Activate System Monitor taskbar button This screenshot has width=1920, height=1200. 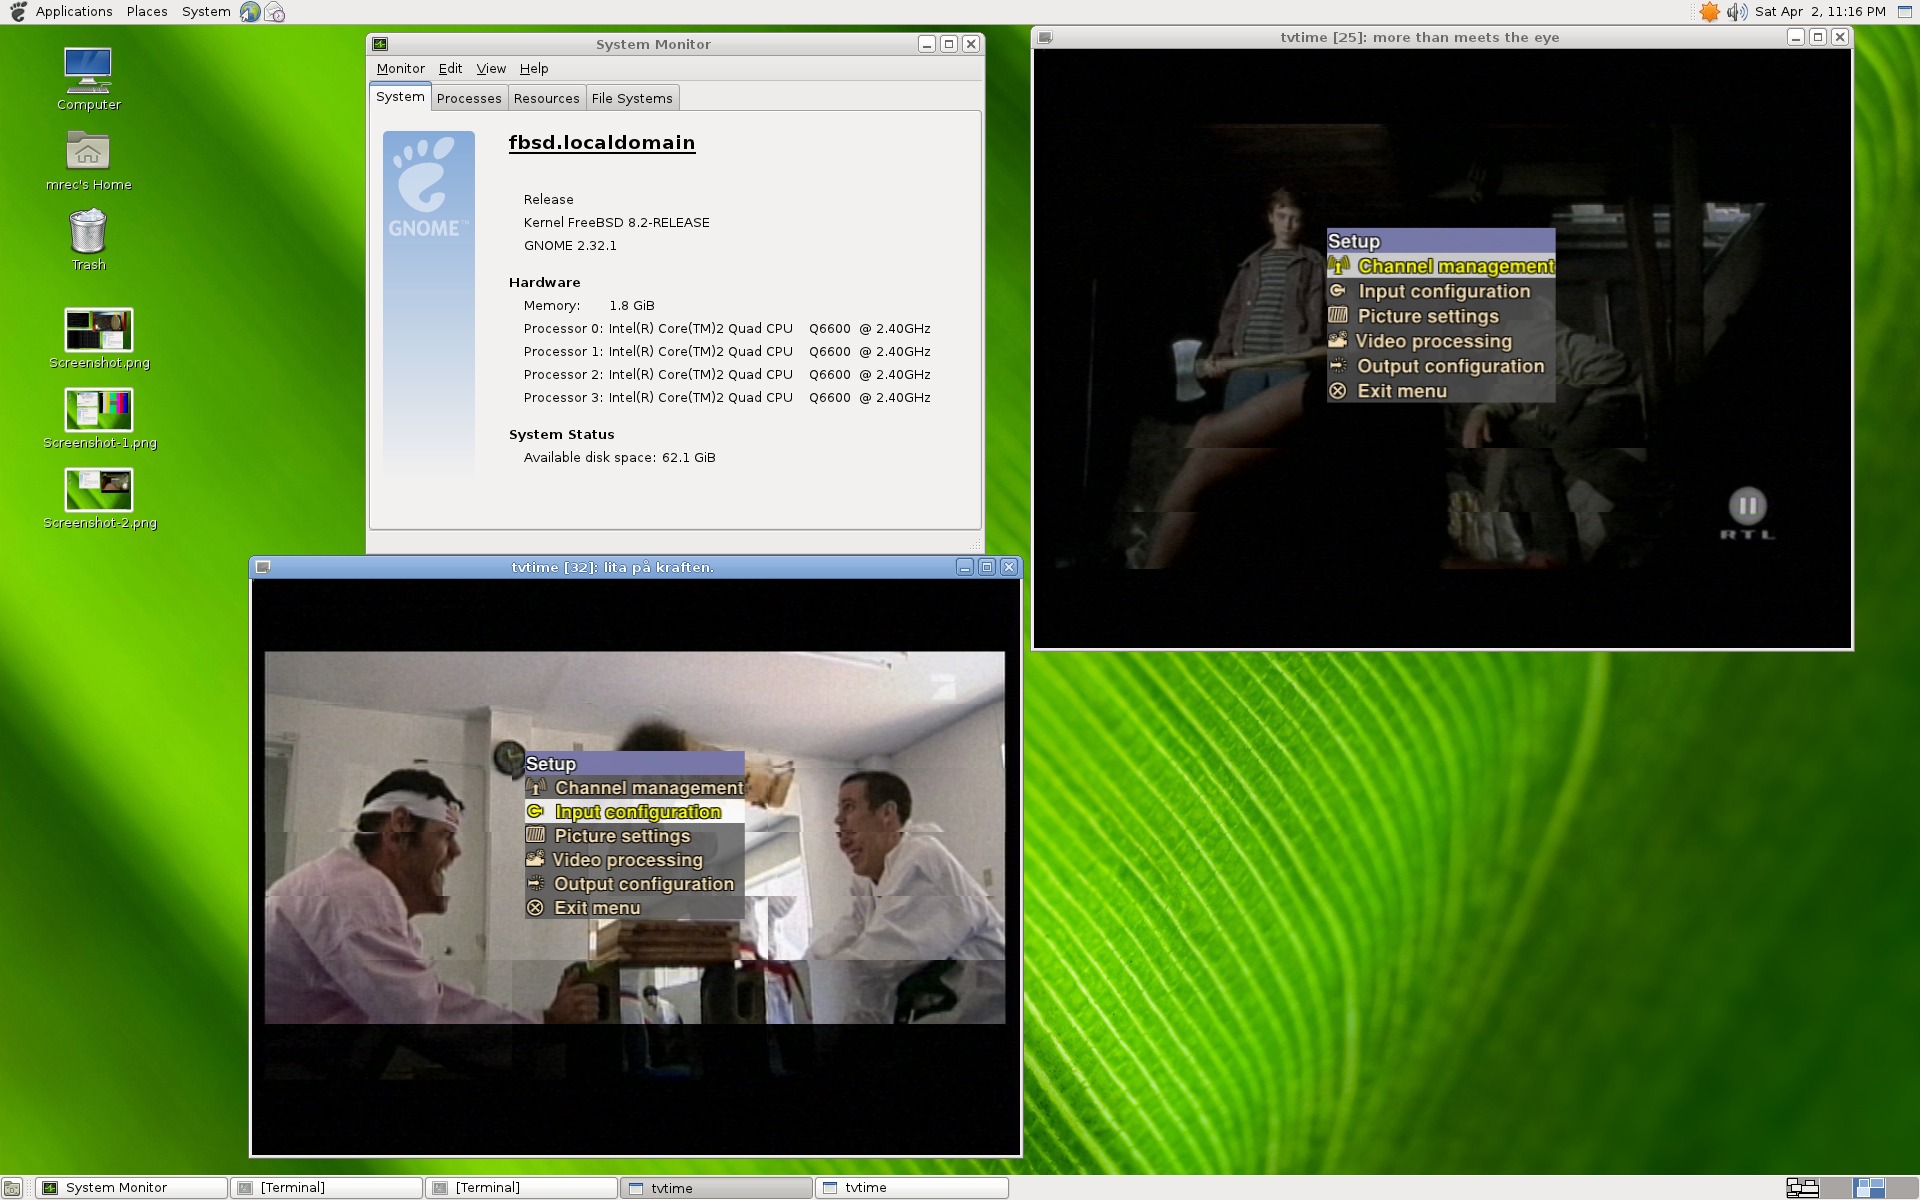pyautogui.click(x=132, y=1188)
